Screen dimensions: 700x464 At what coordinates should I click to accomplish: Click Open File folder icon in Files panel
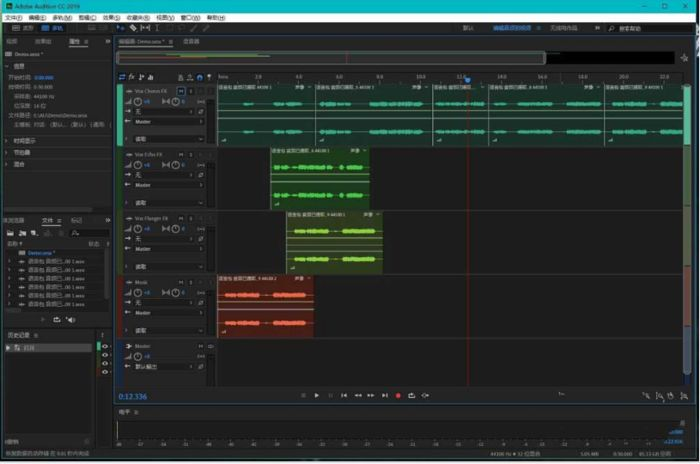click(x=10, y=233)
